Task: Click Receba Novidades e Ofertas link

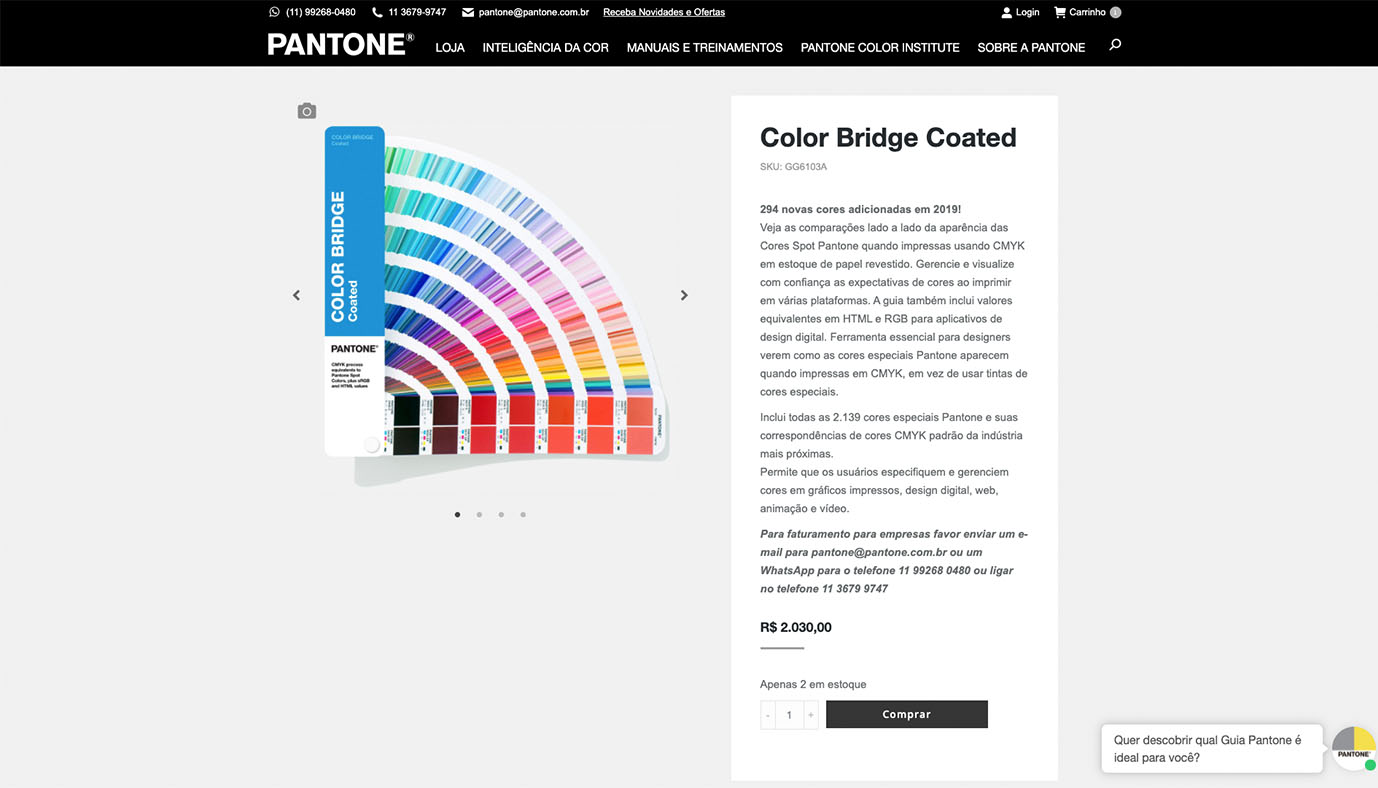Action: pos(664,12)
